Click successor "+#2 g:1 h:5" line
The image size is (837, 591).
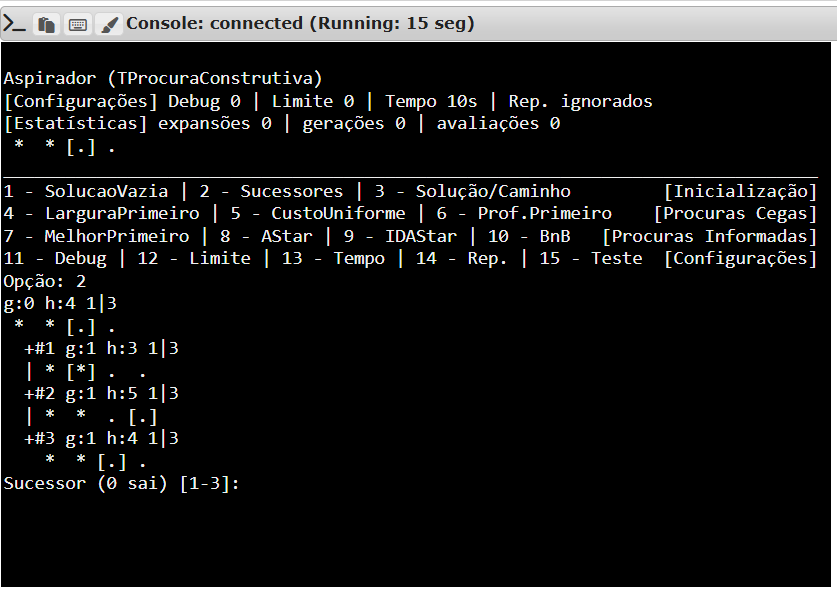tap(102, 394)
